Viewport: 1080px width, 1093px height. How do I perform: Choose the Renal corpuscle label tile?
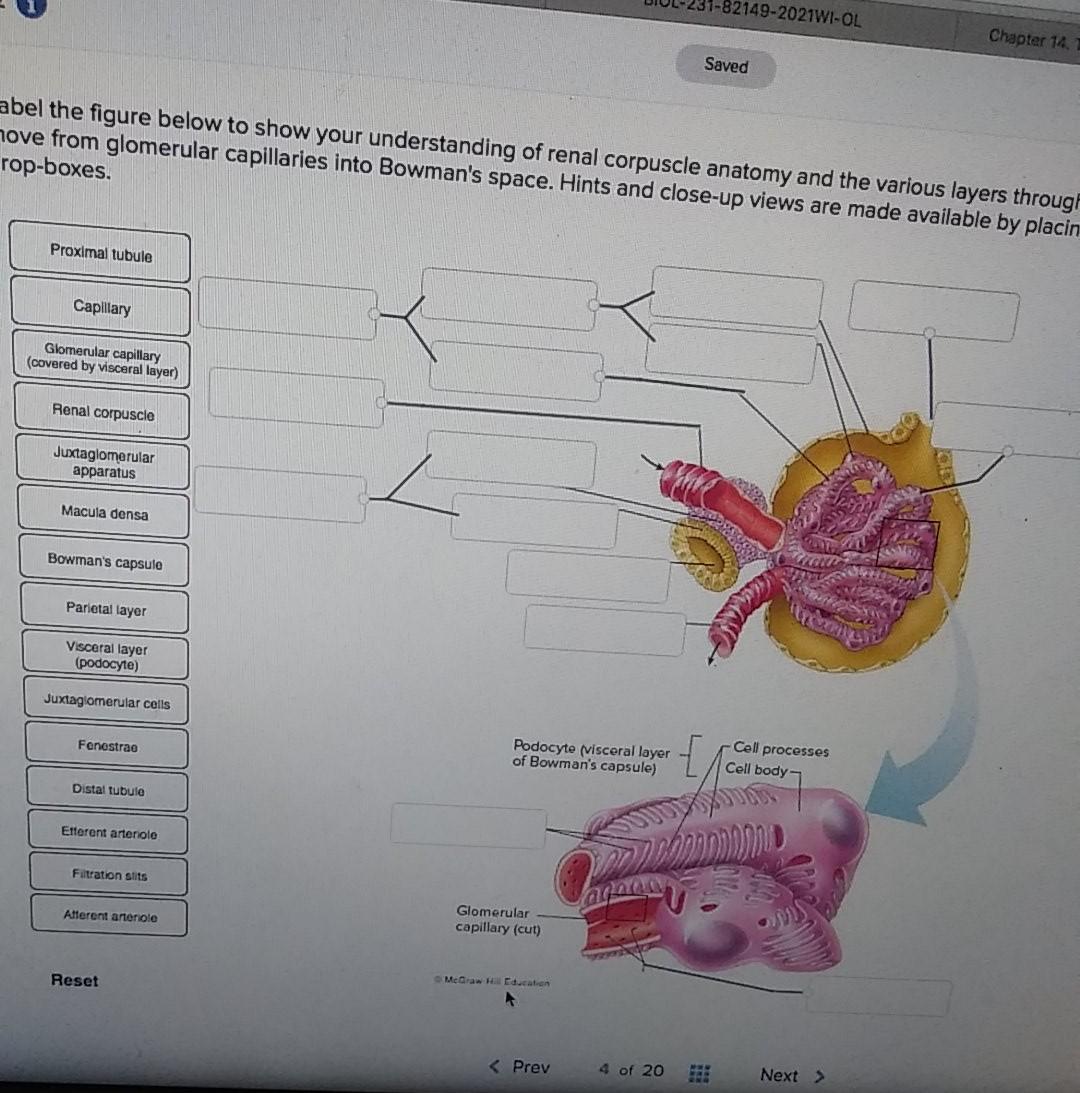click(x=102, y=412)
